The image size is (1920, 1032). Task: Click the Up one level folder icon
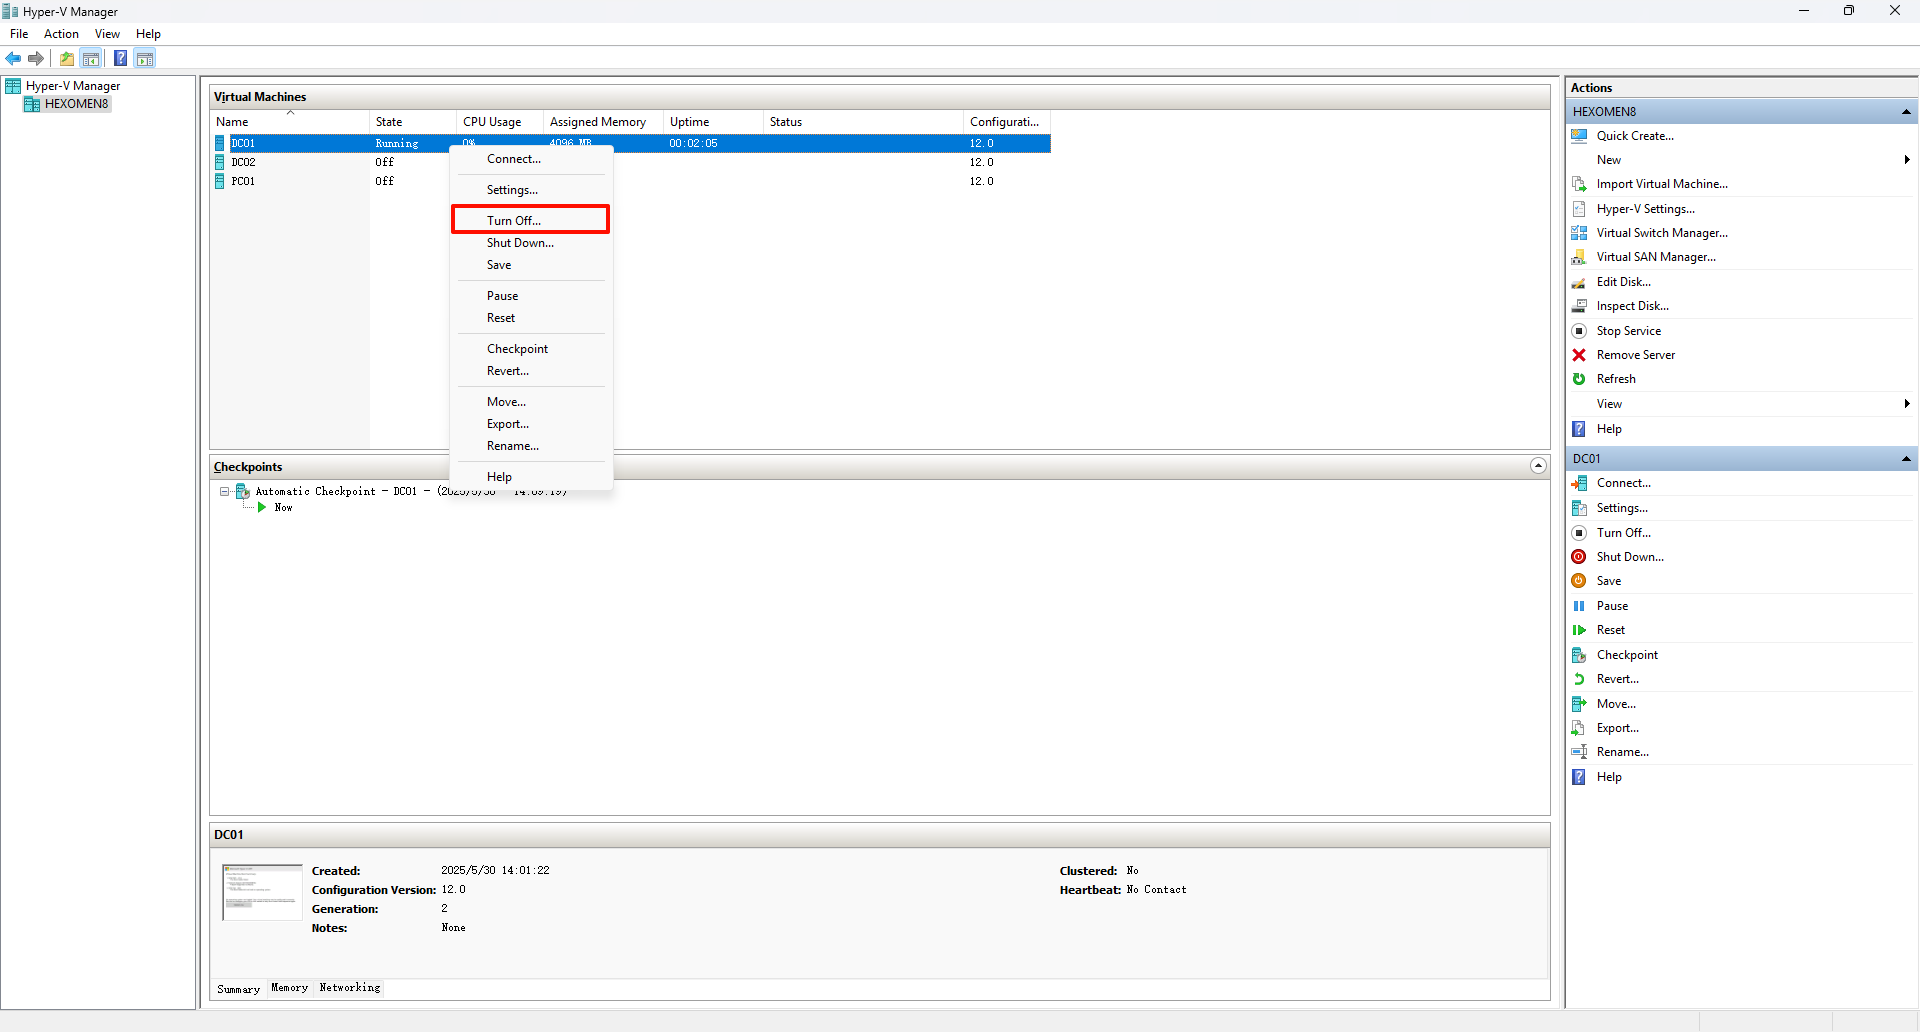pos(67,58)
